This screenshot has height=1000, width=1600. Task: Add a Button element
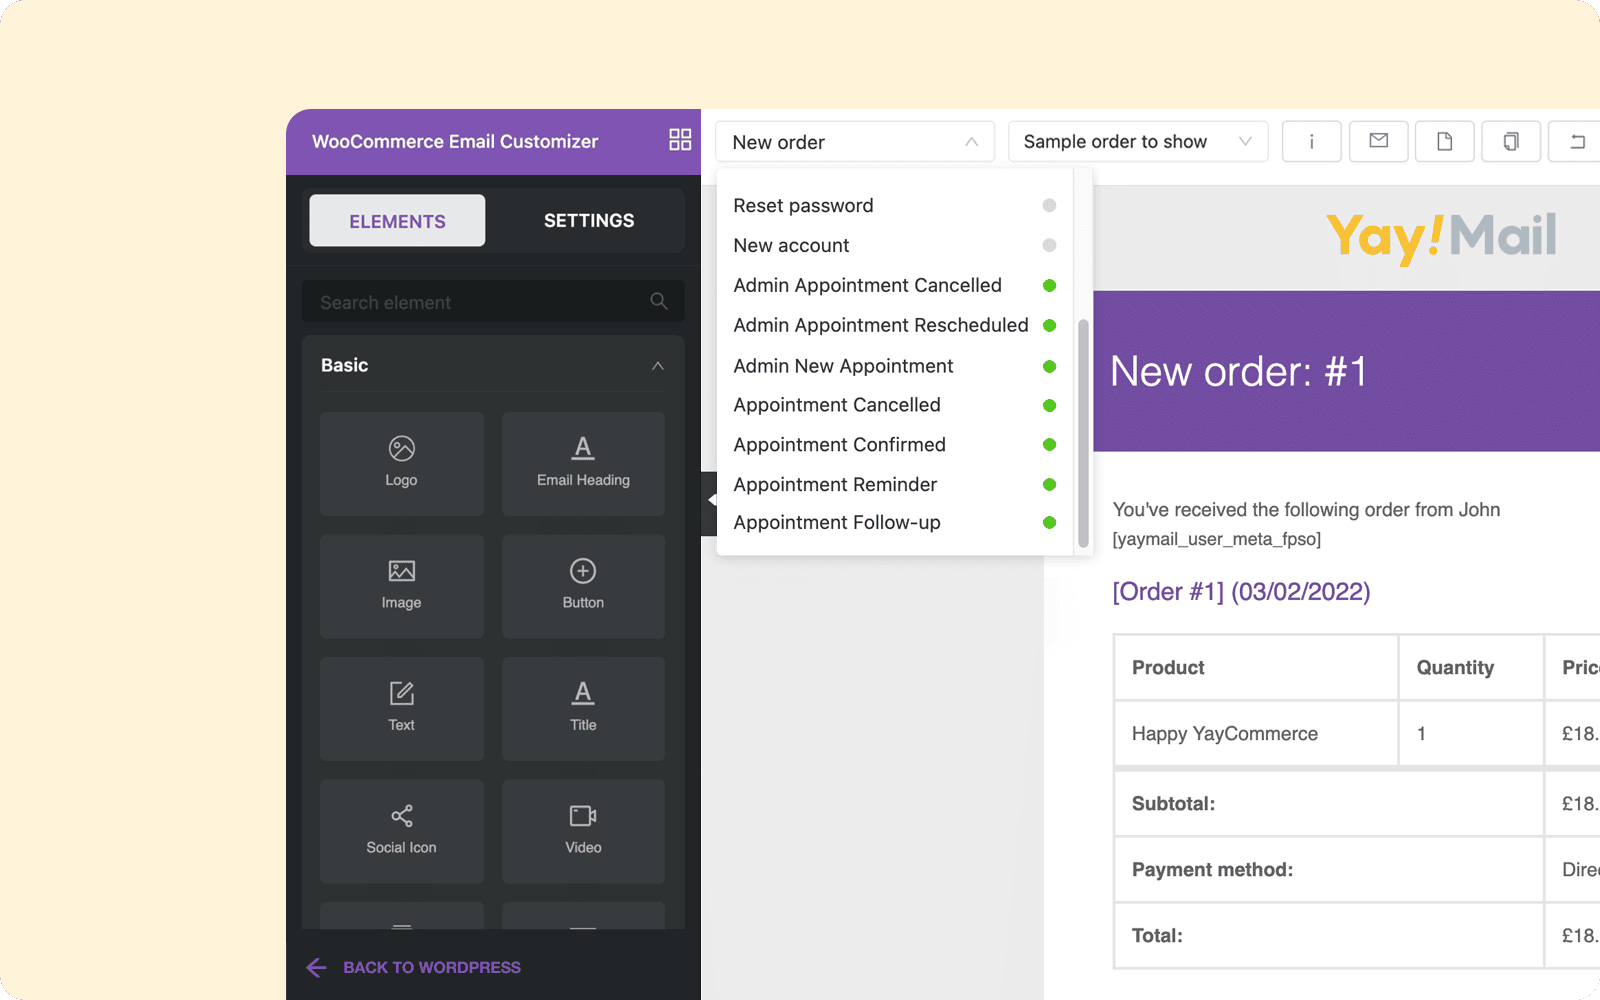pyautogui.click(x=583, y=586)
